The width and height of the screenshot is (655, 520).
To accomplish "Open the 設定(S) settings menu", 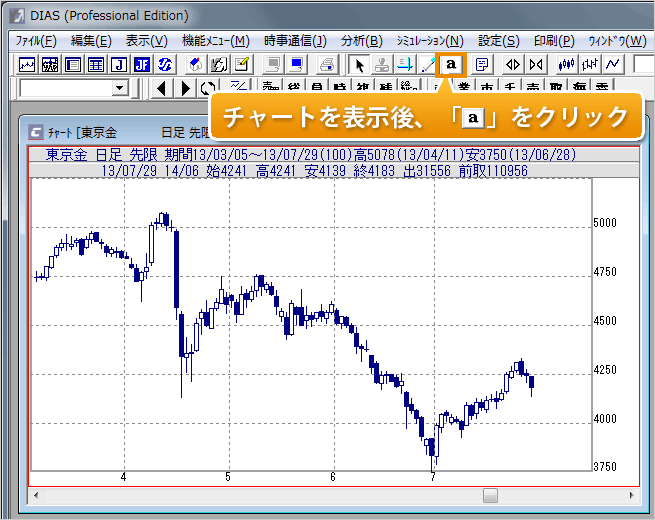I will (498, 41).
